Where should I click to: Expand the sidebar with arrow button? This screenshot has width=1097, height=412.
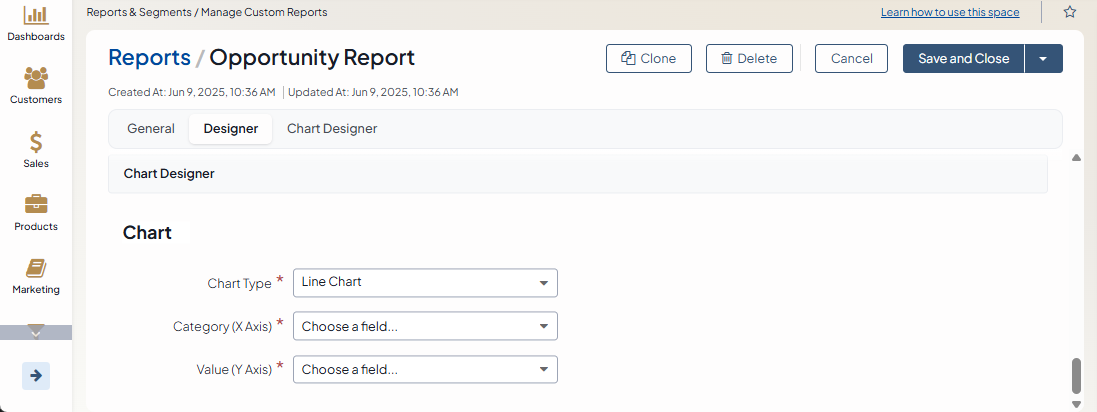coord(36,375)
